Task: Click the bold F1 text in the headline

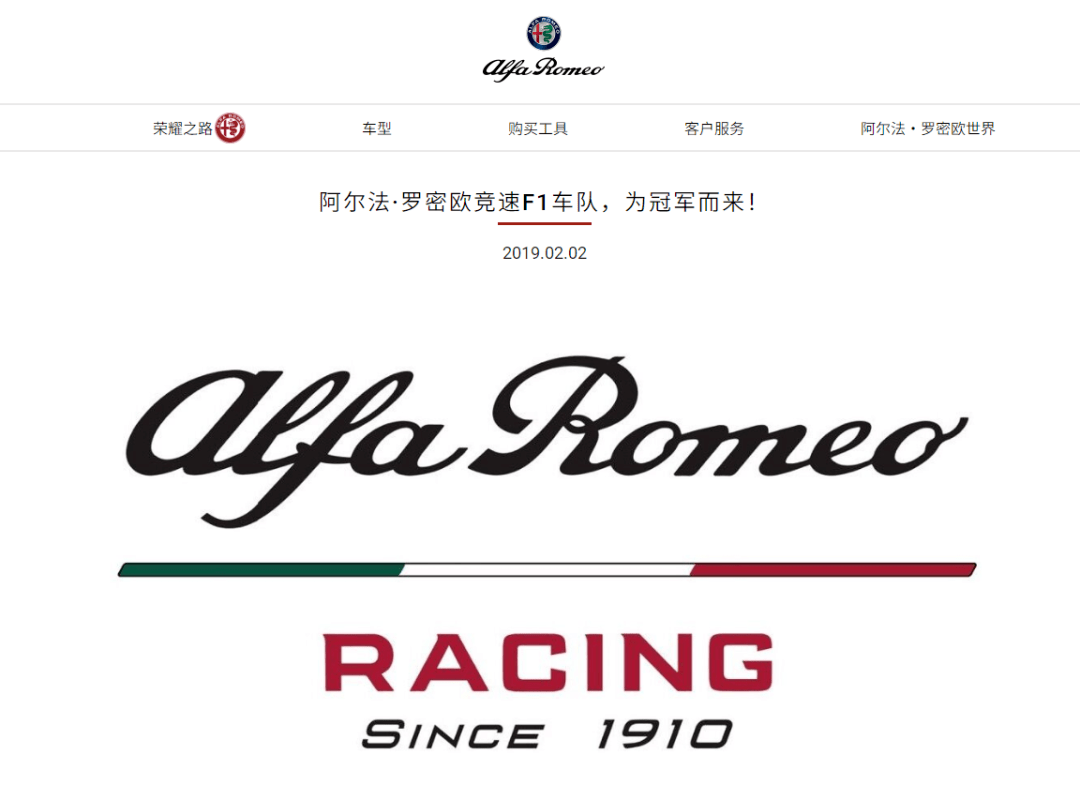Action: [x=535, y=202]
